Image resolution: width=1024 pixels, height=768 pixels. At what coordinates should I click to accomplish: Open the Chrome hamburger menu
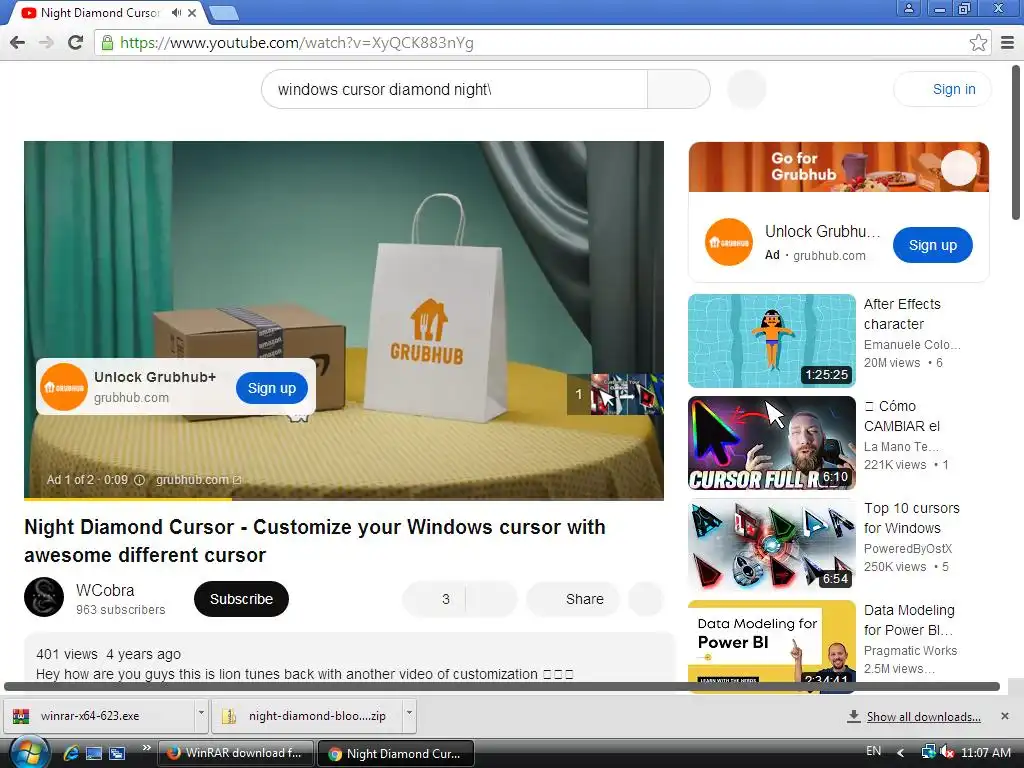pyautogui.click(x=1008, y=43)
